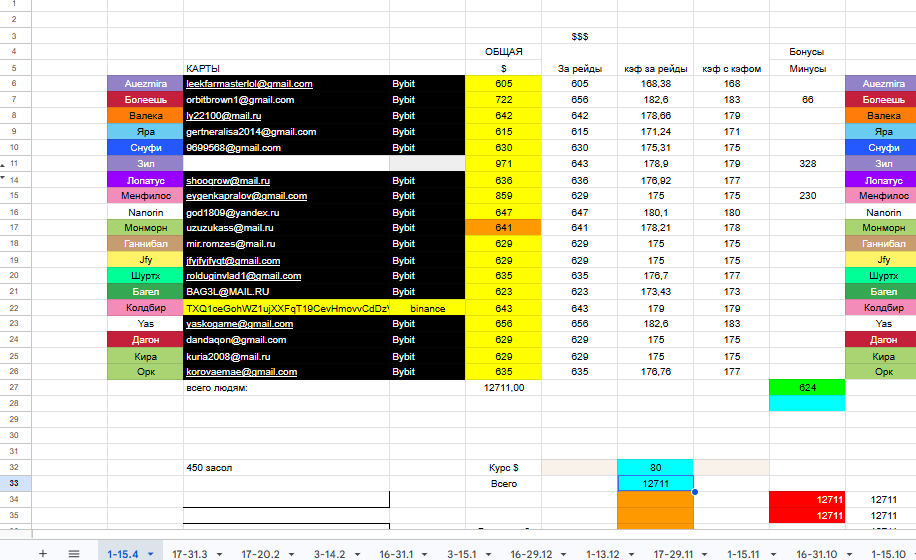Select the '450 засол' cell
This screenshot has height=560, width=916.
286,468
